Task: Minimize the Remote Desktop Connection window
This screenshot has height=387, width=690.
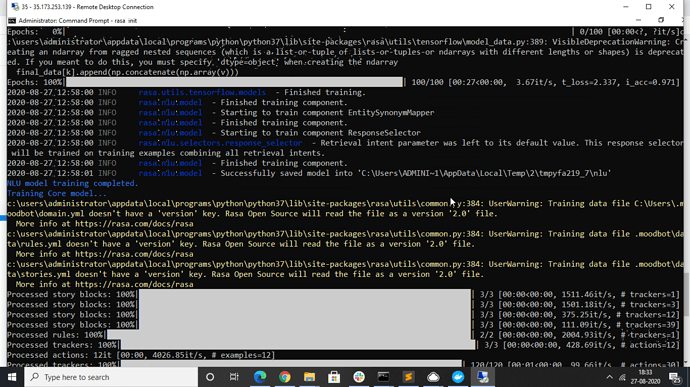Action: pos(626,7)
